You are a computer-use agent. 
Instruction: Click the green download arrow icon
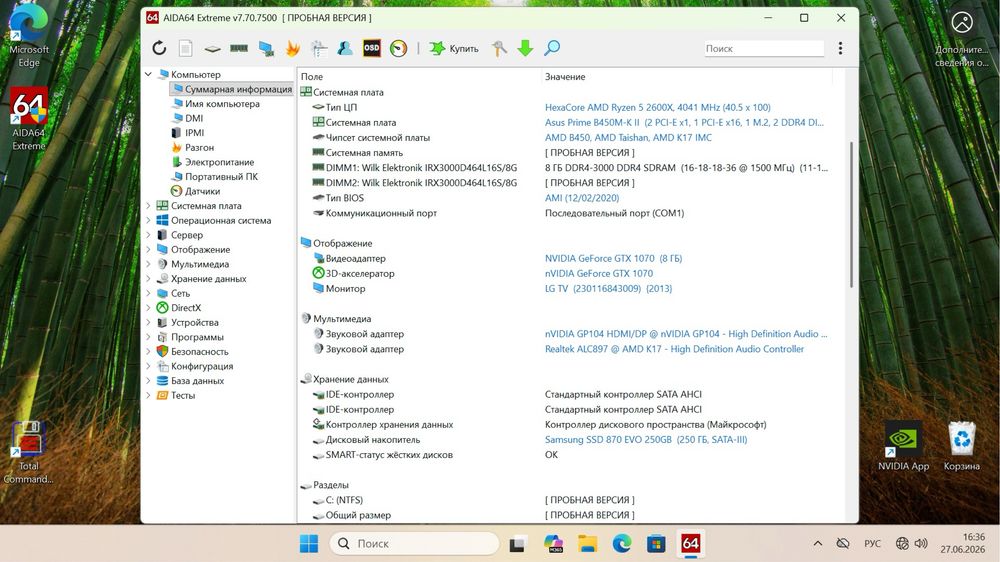pos(526,48)
